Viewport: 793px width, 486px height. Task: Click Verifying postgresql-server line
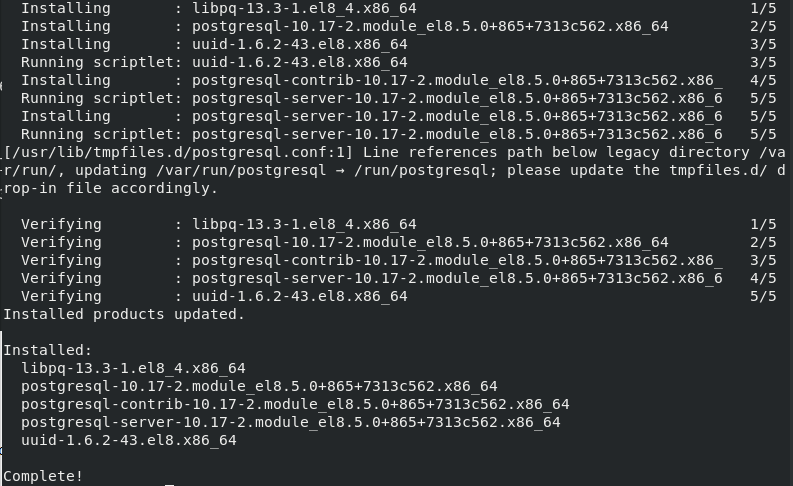click(399, 278)
